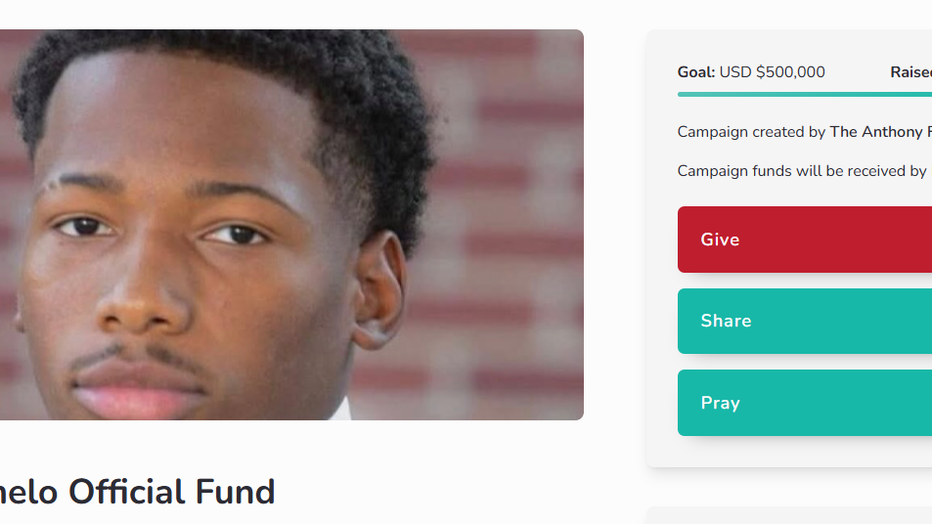The height and width of the screenshot is (524, 932).
Task: Click the Share label on the teal button
Action: coord(726,321)
